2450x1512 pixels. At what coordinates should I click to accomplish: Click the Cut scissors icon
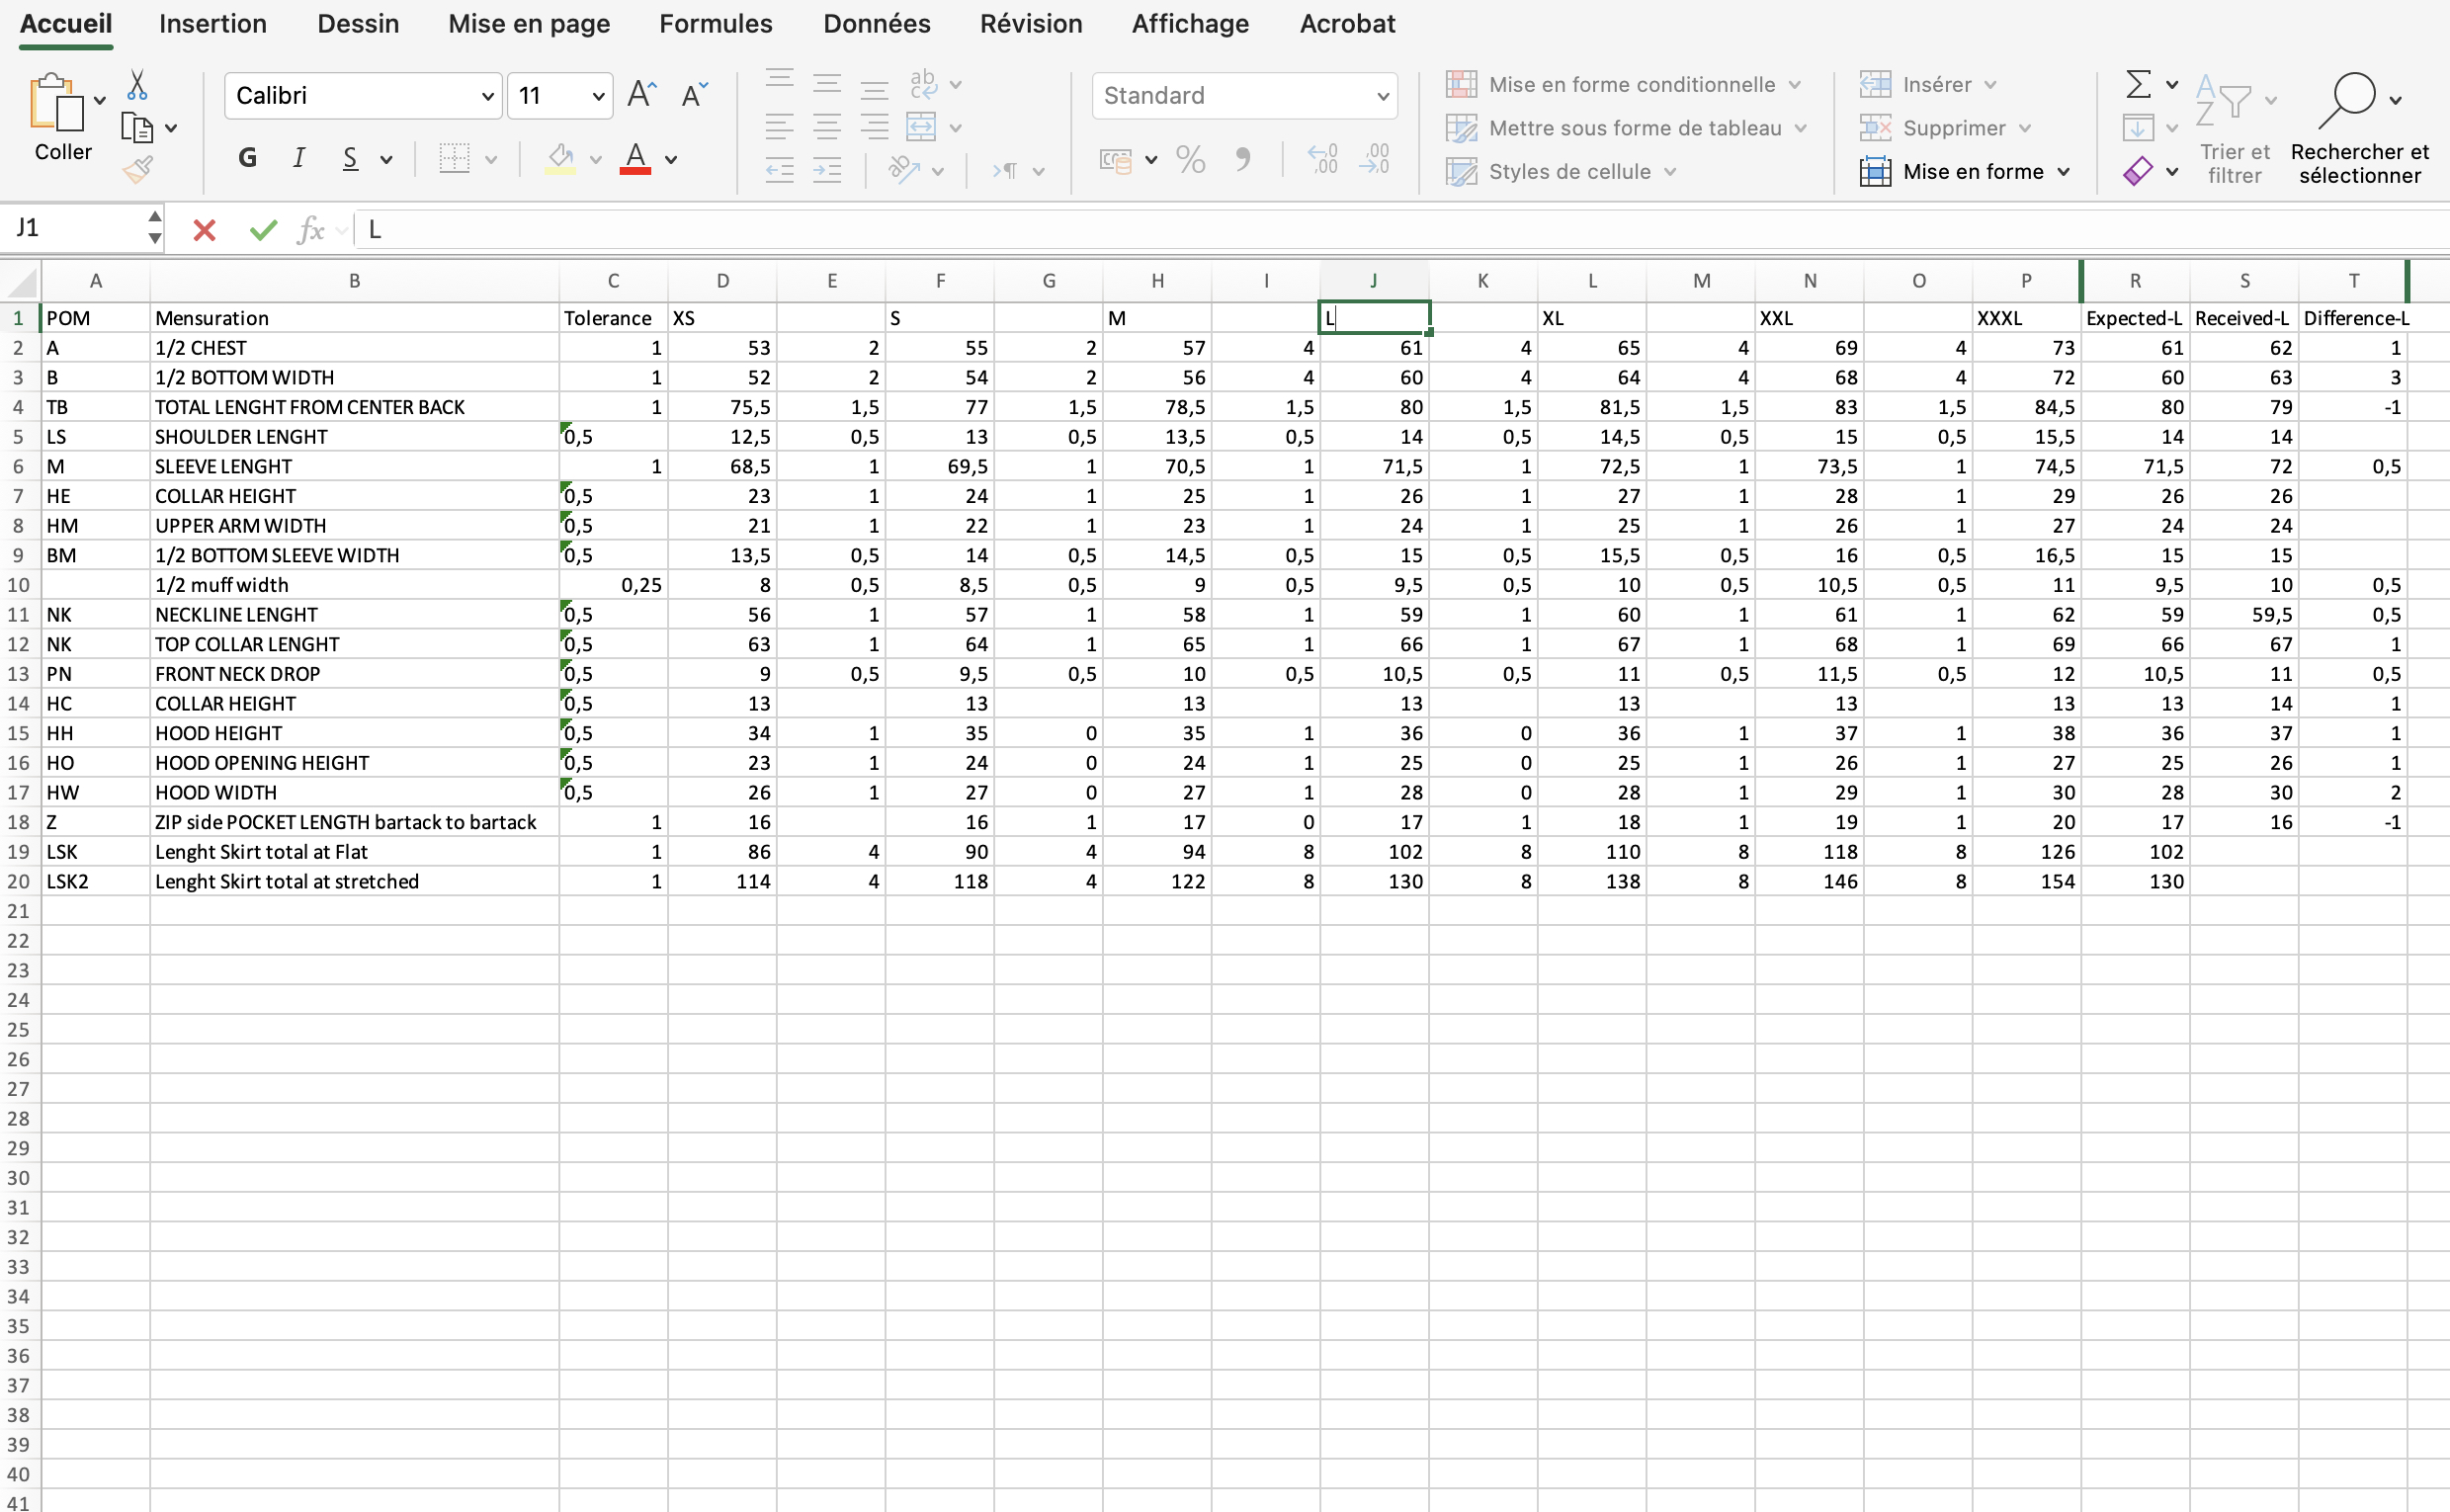click(x=137, y=85)
